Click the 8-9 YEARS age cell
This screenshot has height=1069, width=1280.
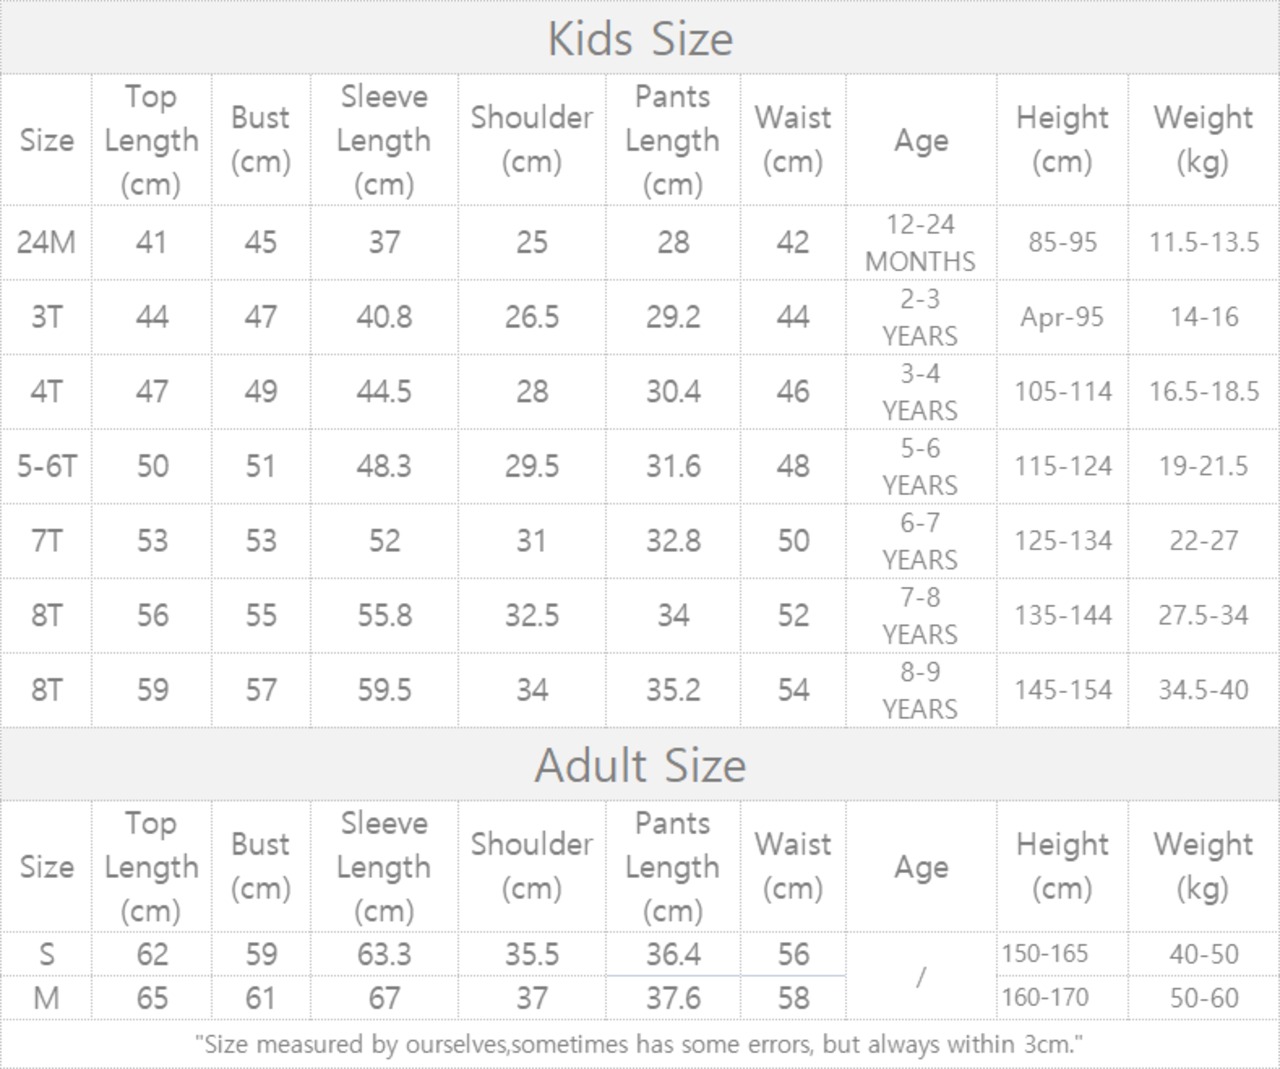click(x=921, y=690)
